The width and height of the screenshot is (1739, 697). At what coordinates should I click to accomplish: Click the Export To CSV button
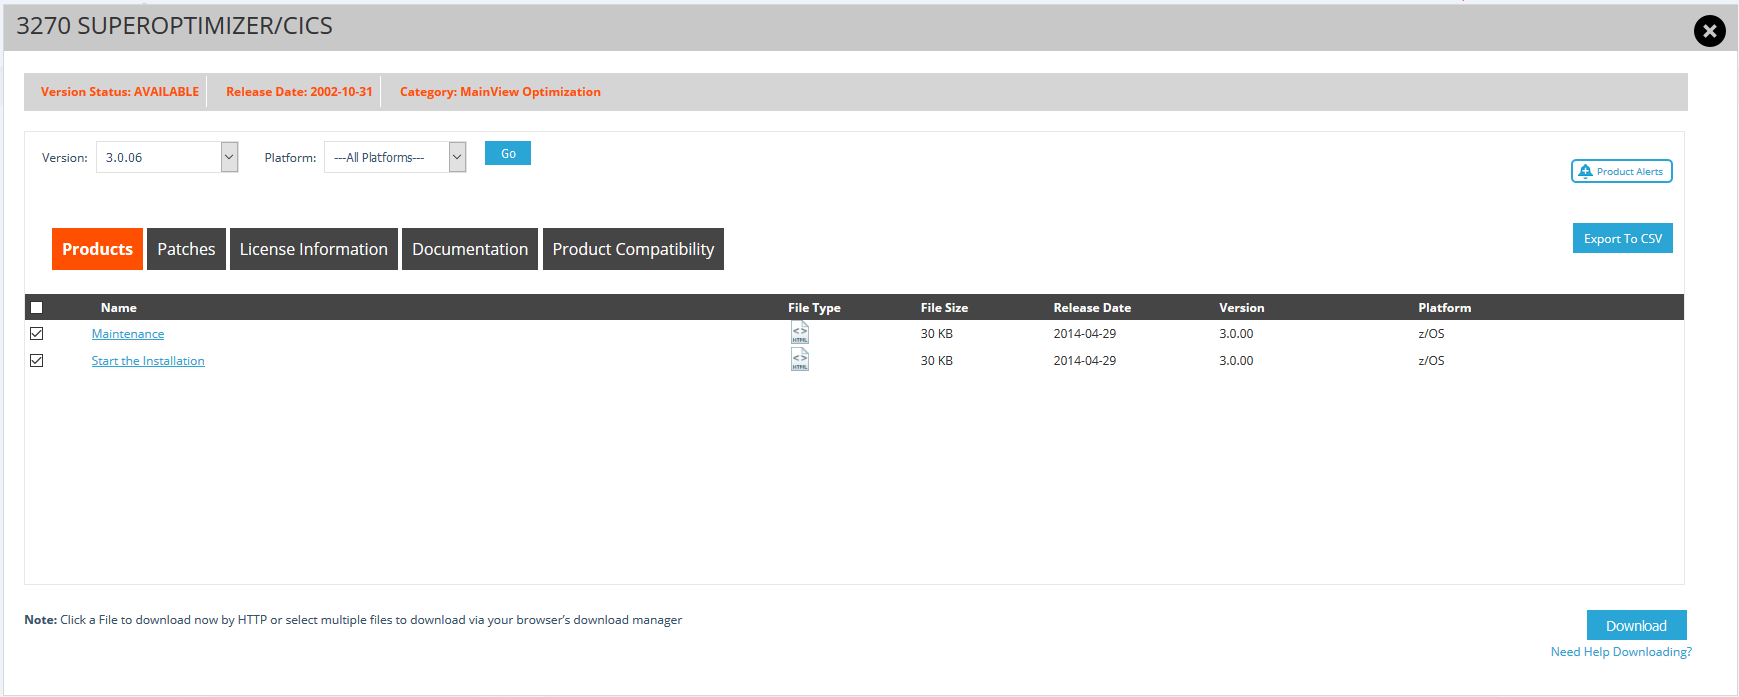pos(1622,238)
